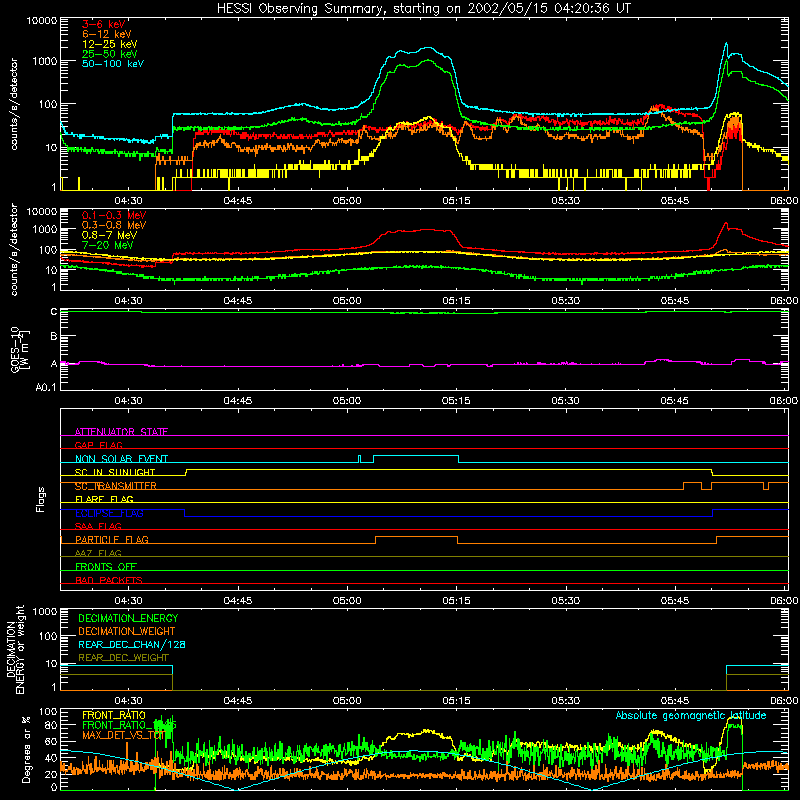Image resolution: width=800 pixels, height=800 pixels.
Task: Select the cyan "50-100 keV" legend label
Action: (113, 63)
